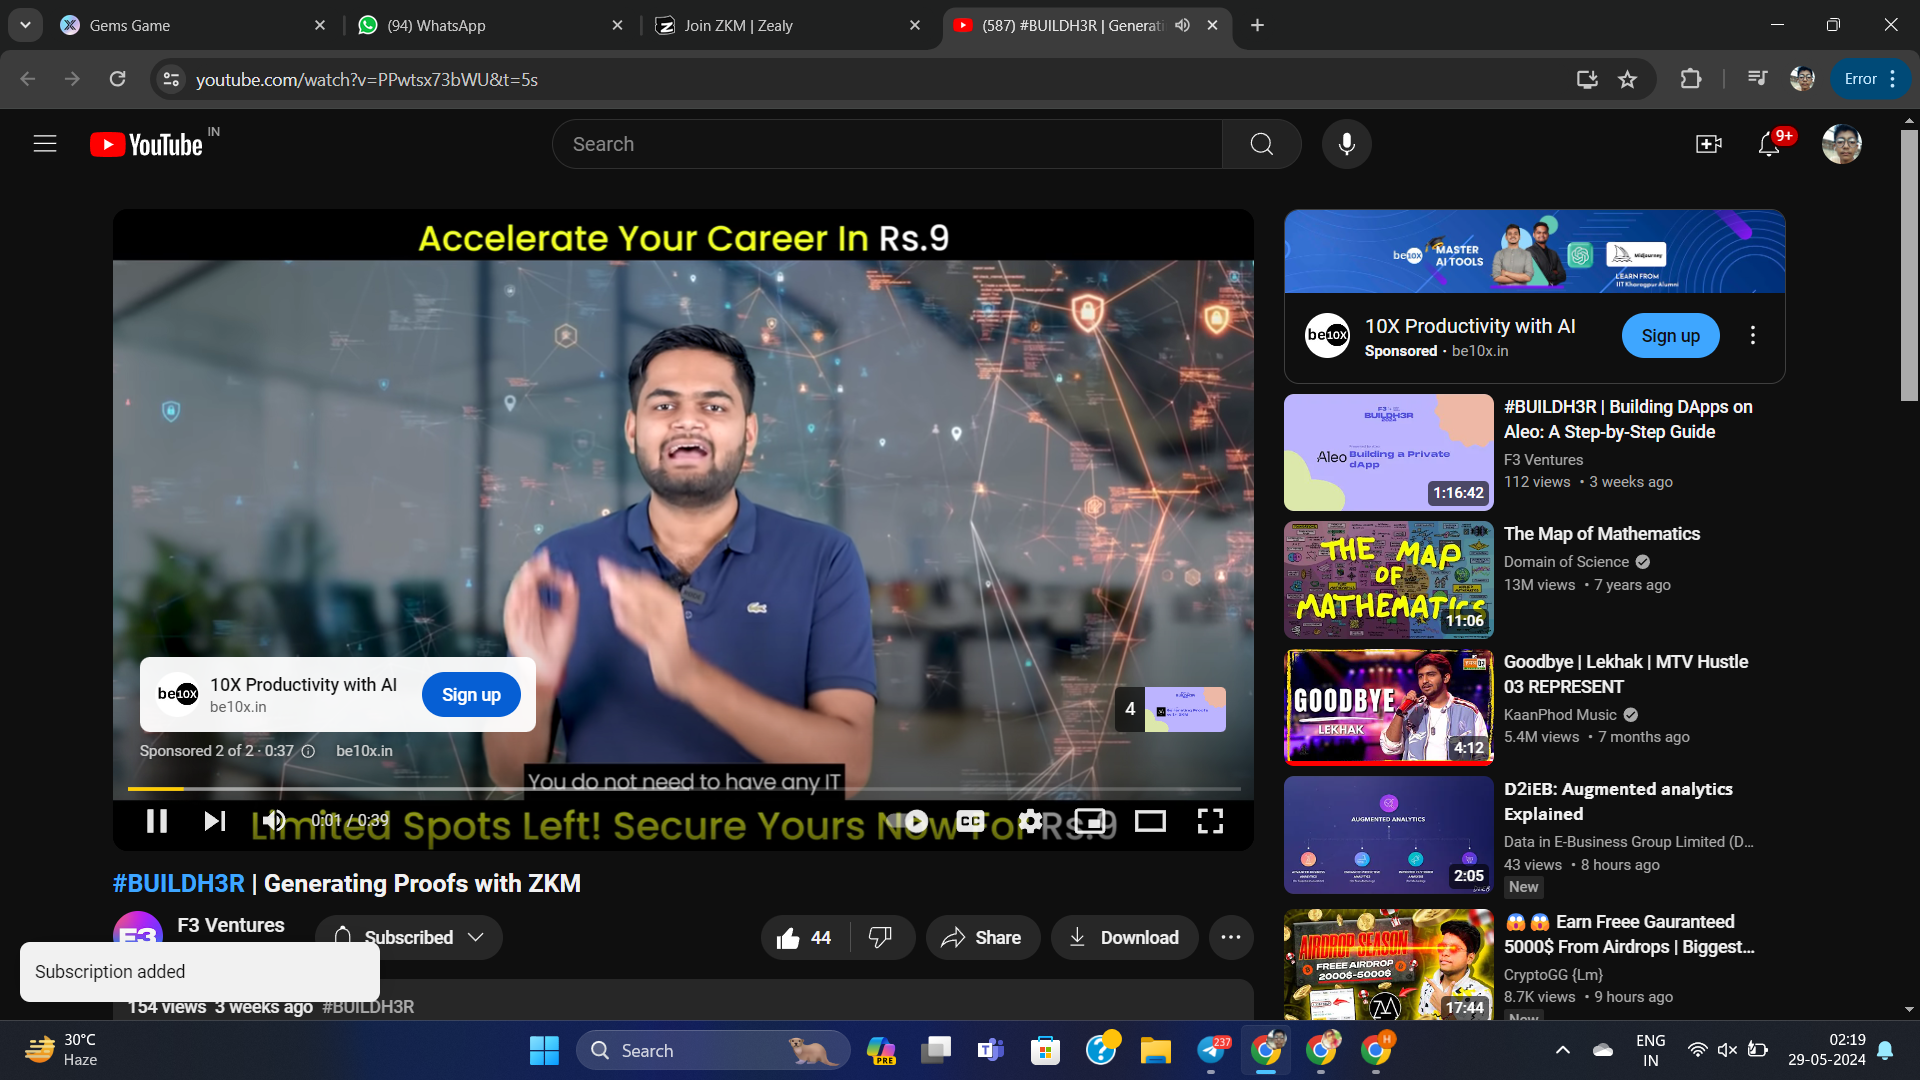1920x1080 pixels.
Task: Toggle the video autoplay setting
Action: click(x=914, y=820)
